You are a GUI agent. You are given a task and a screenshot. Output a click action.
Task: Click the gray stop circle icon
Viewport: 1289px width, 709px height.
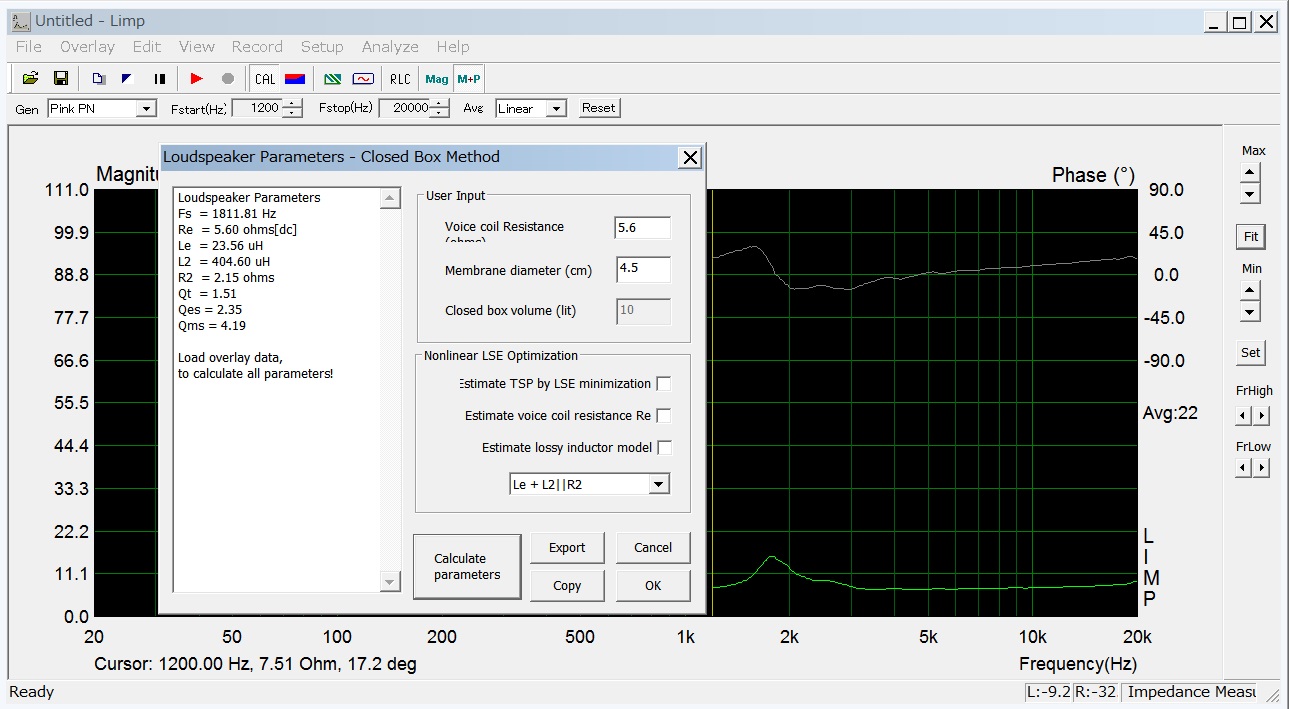[x=227, y=78]
